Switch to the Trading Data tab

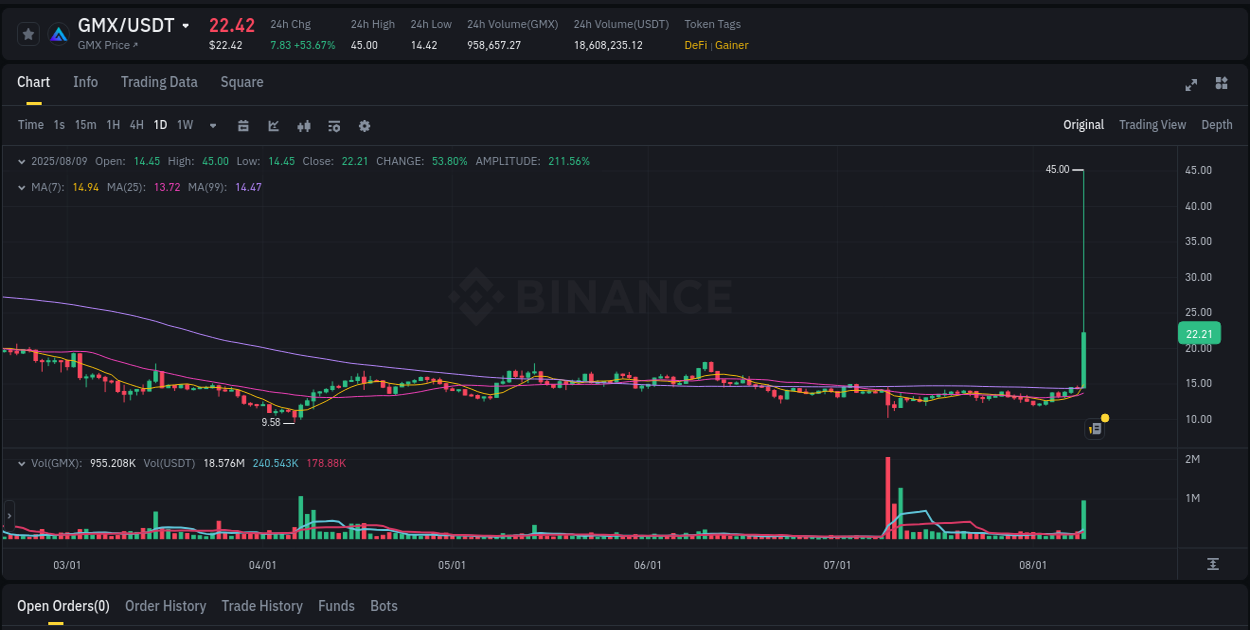pos(159,82)
